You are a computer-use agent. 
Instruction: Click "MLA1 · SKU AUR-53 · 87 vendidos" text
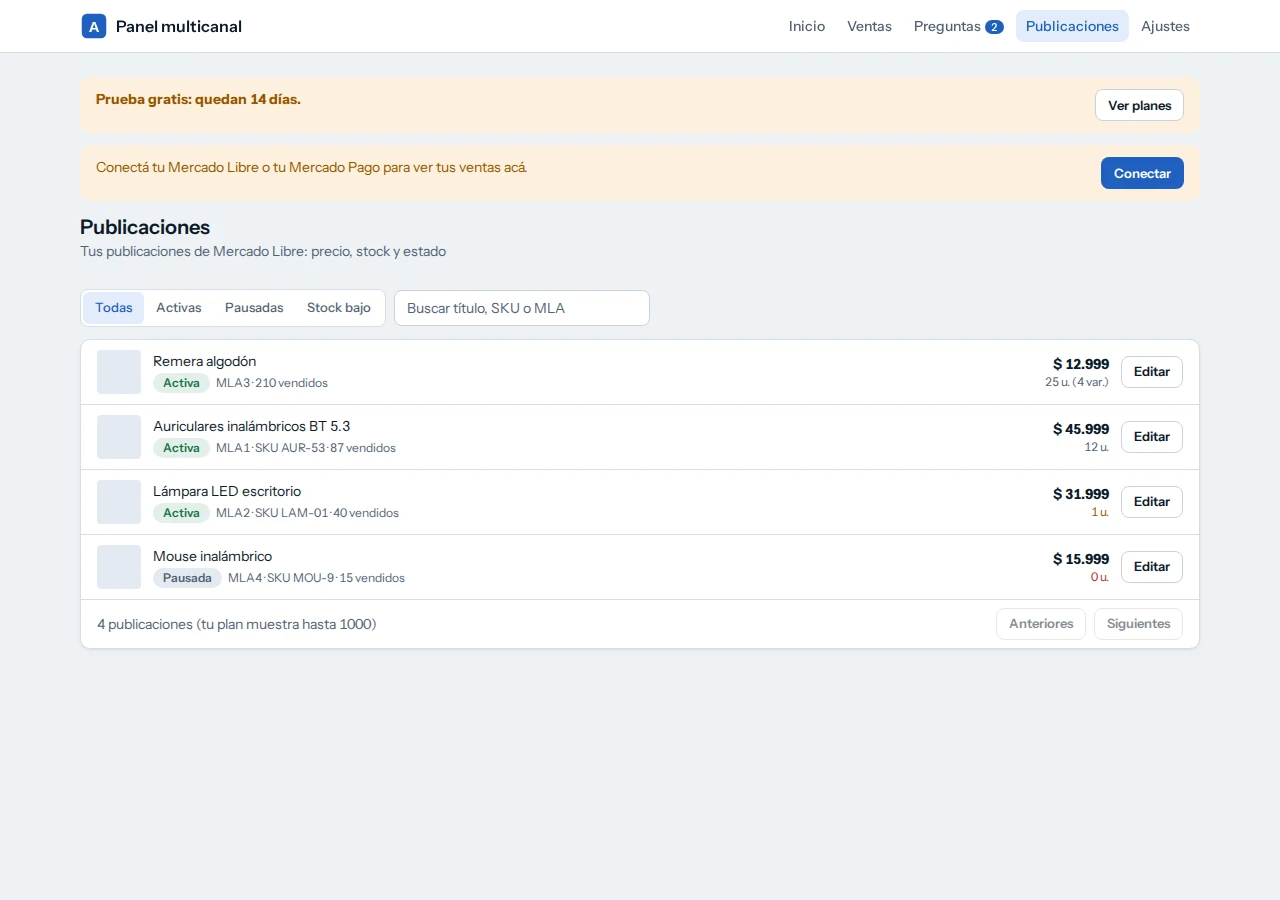point(306,448)
